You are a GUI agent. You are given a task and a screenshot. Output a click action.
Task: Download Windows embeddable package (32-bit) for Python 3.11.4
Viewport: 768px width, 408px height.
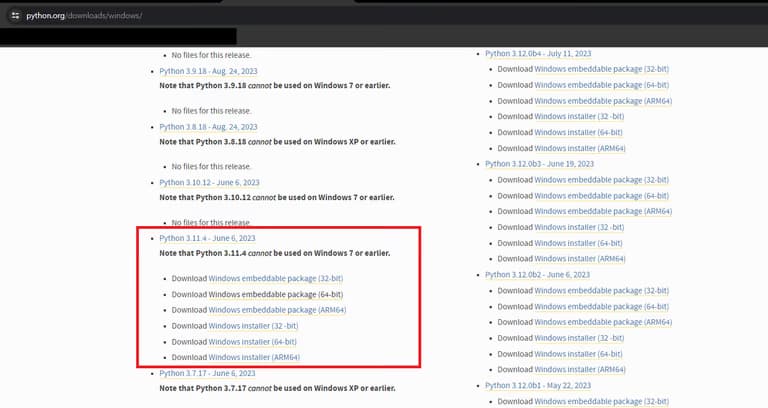coord(276,279)
